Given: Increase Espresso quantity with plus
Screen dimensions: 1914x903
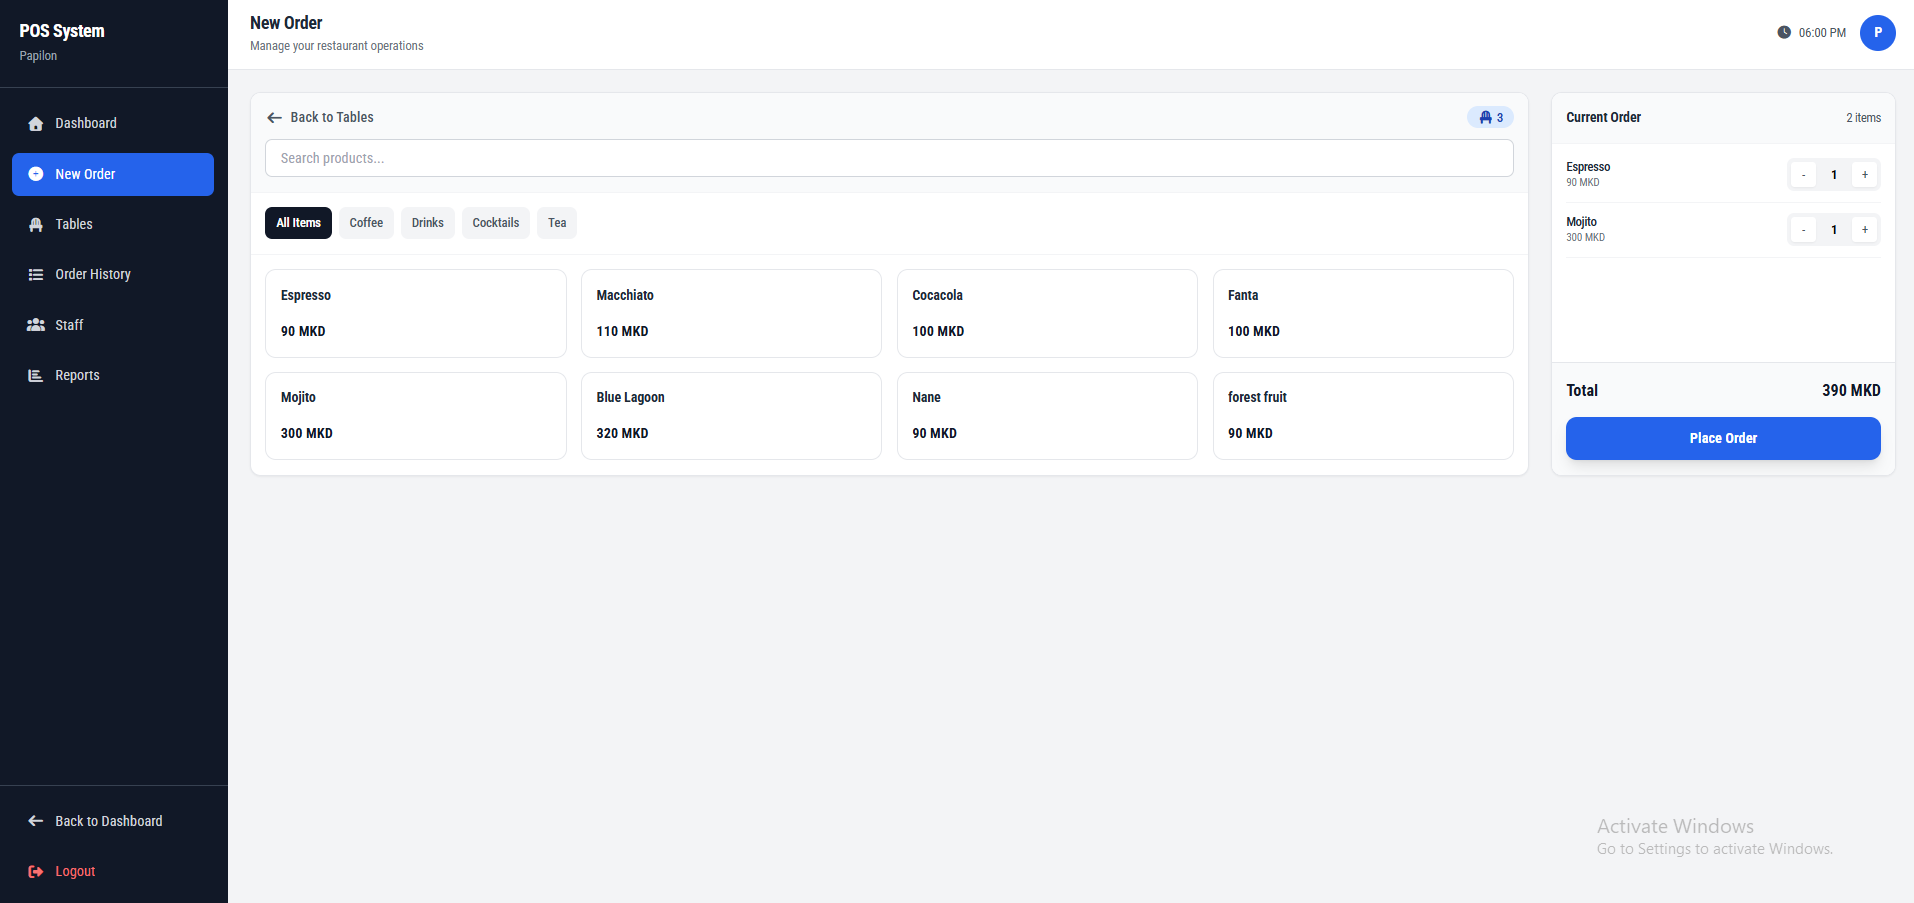Looking at the screenshot, I should click(1864, 175).
